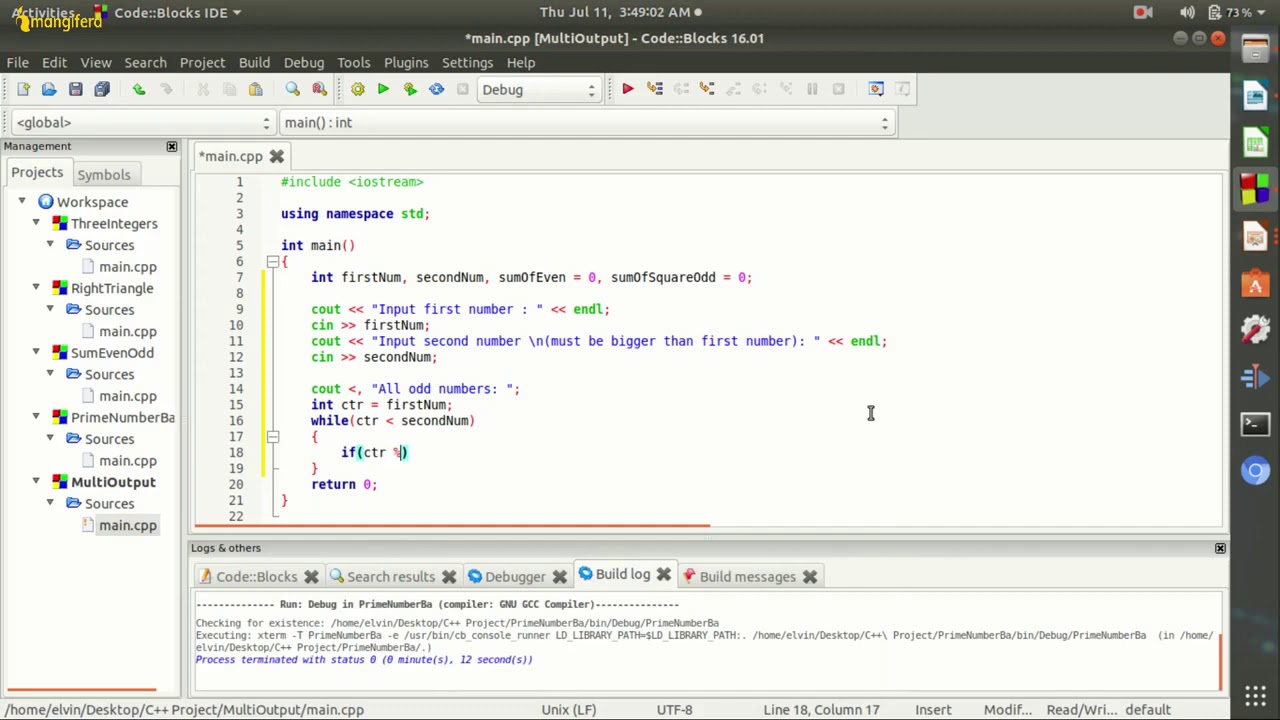The width and height of the screenshot is (1280, 720).
Task: Open main.cpp under SumEvenOdd project
Action: click(x=127, y=396)
